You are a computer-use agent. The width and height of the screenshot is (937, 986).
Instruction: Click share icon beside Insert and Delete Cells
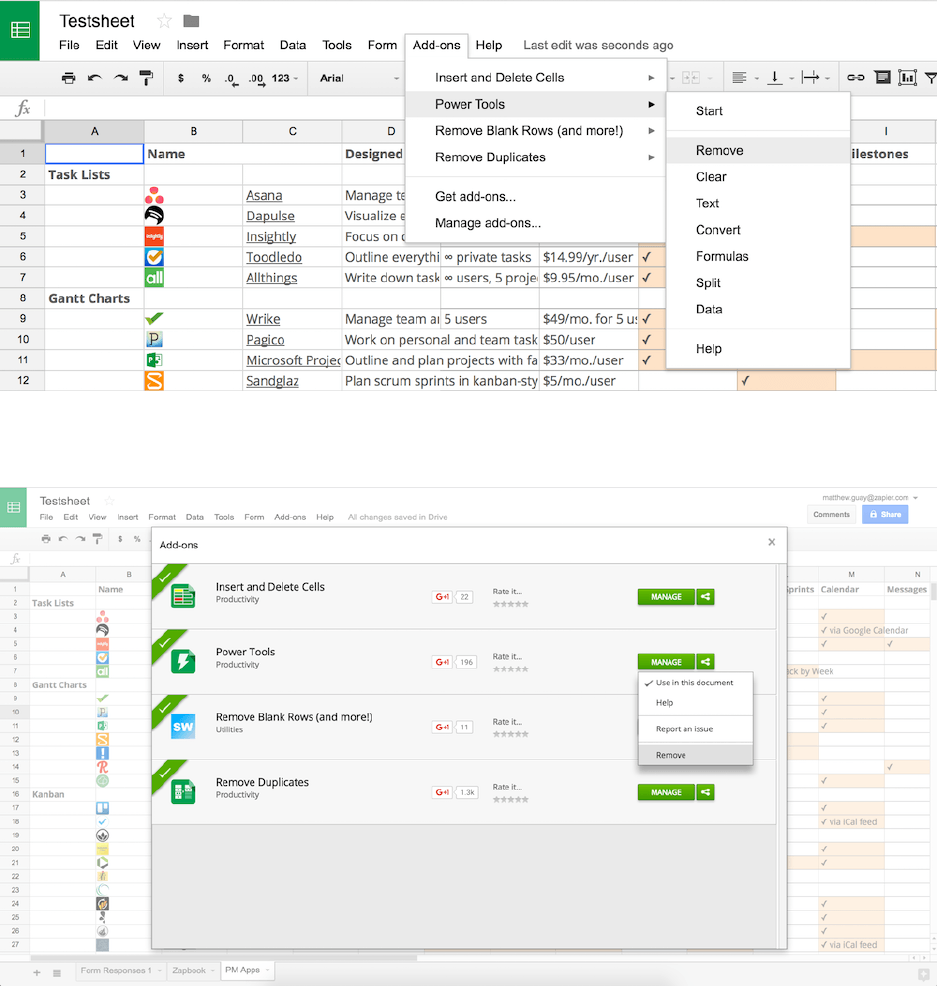[x=706, y=597]
